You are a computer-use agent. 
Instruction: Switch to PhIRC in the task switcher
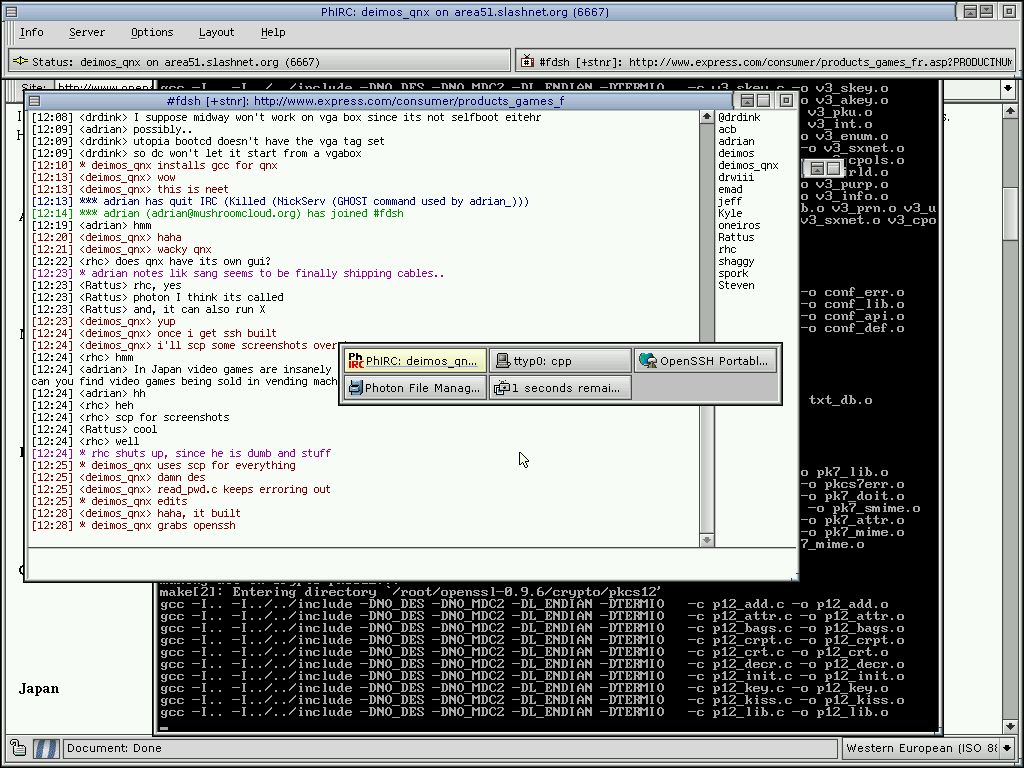[x=414, y=361]
